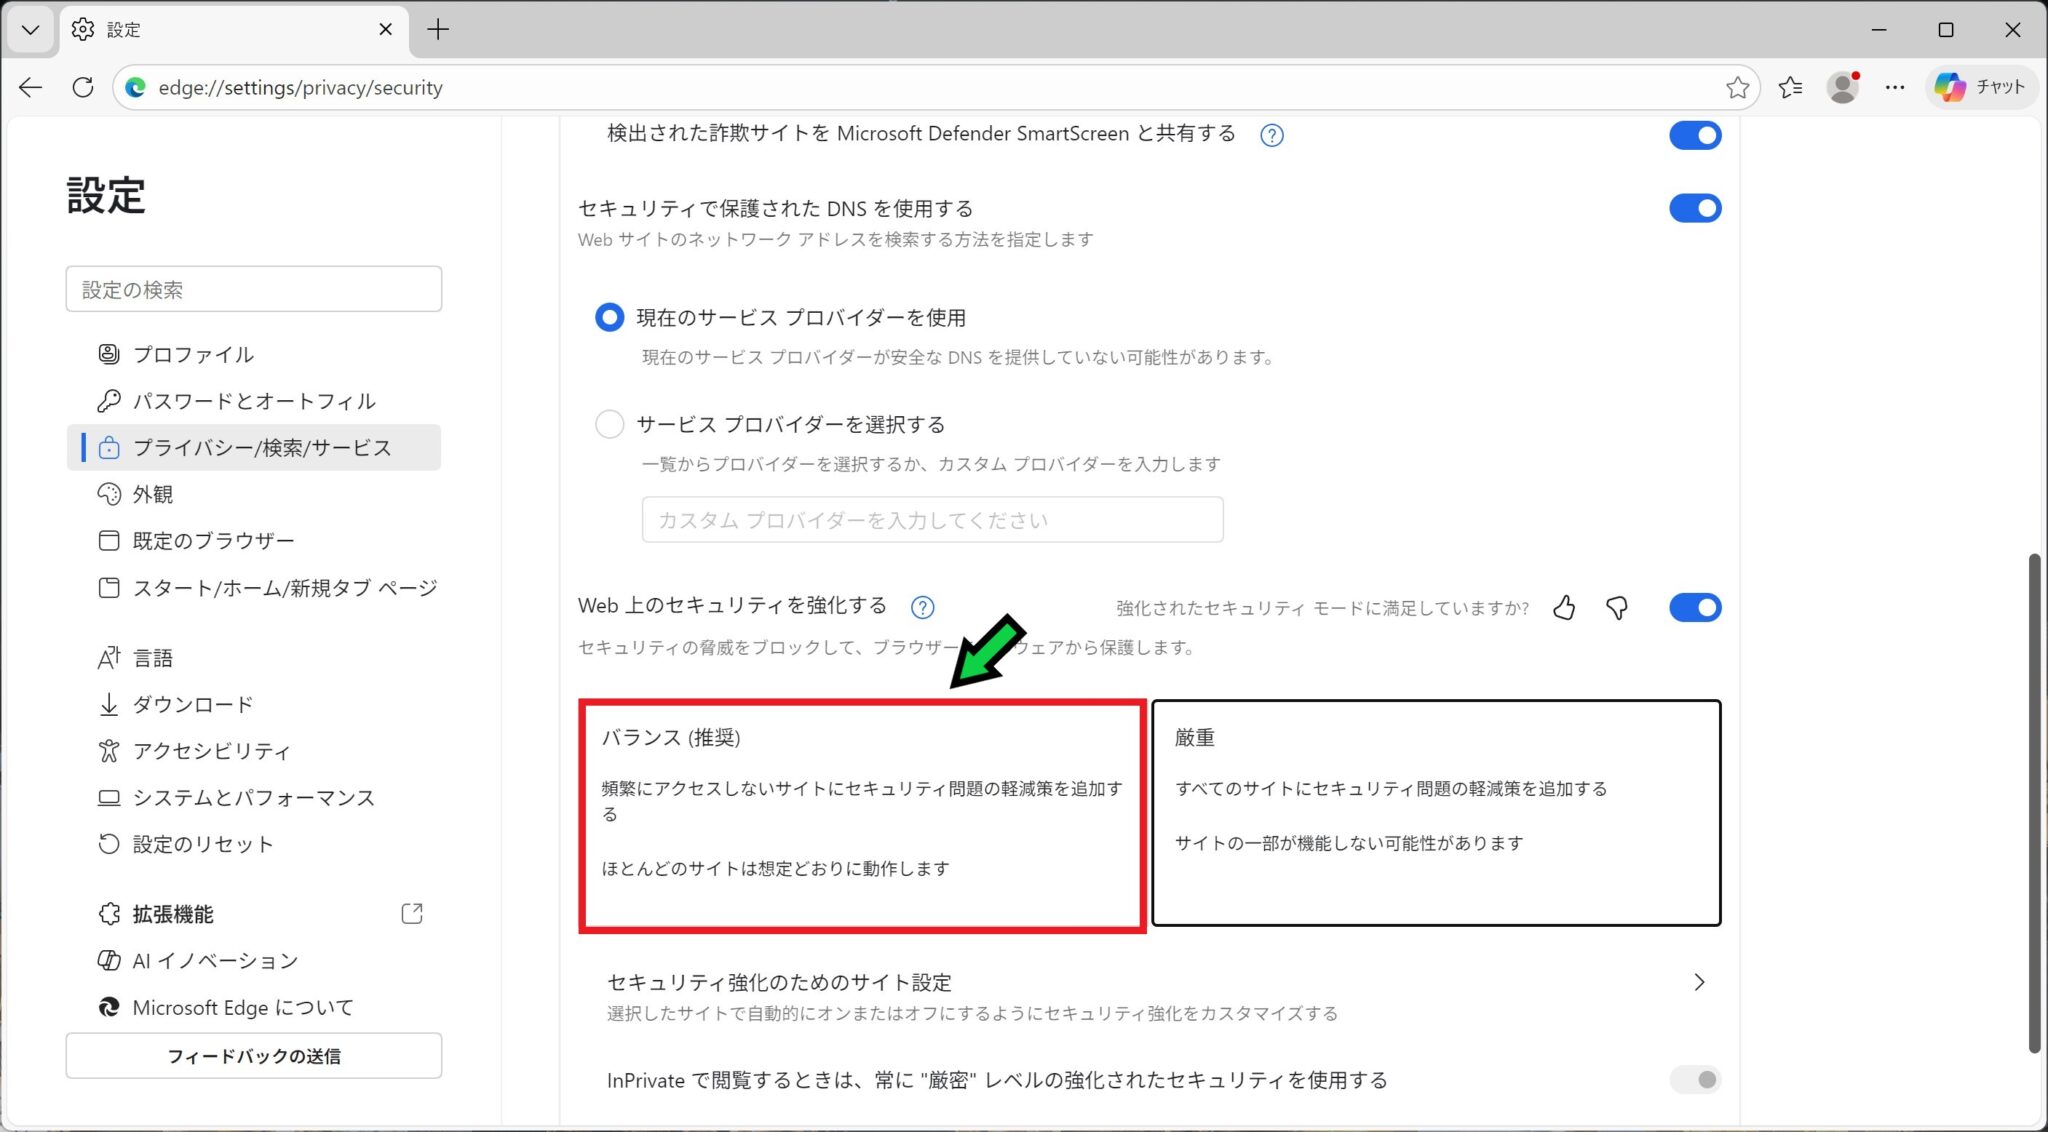Click the help icon beside Web security heading
This screenshot has width=2048, height=1132.
pyautogui.click(x=922, y=607)
